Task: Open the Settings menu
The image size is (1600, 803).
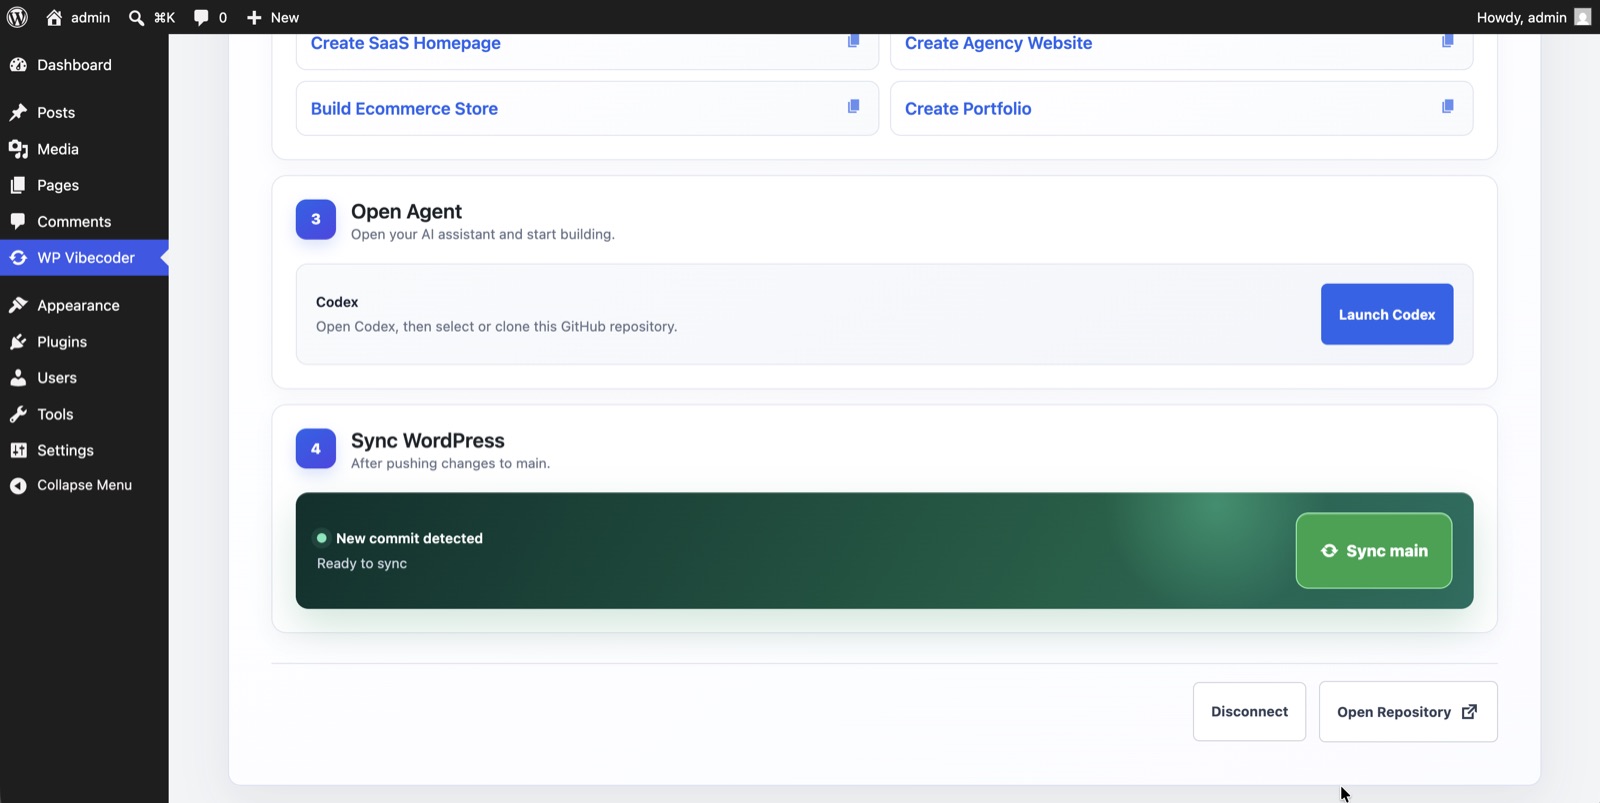Action: (84, 450)
